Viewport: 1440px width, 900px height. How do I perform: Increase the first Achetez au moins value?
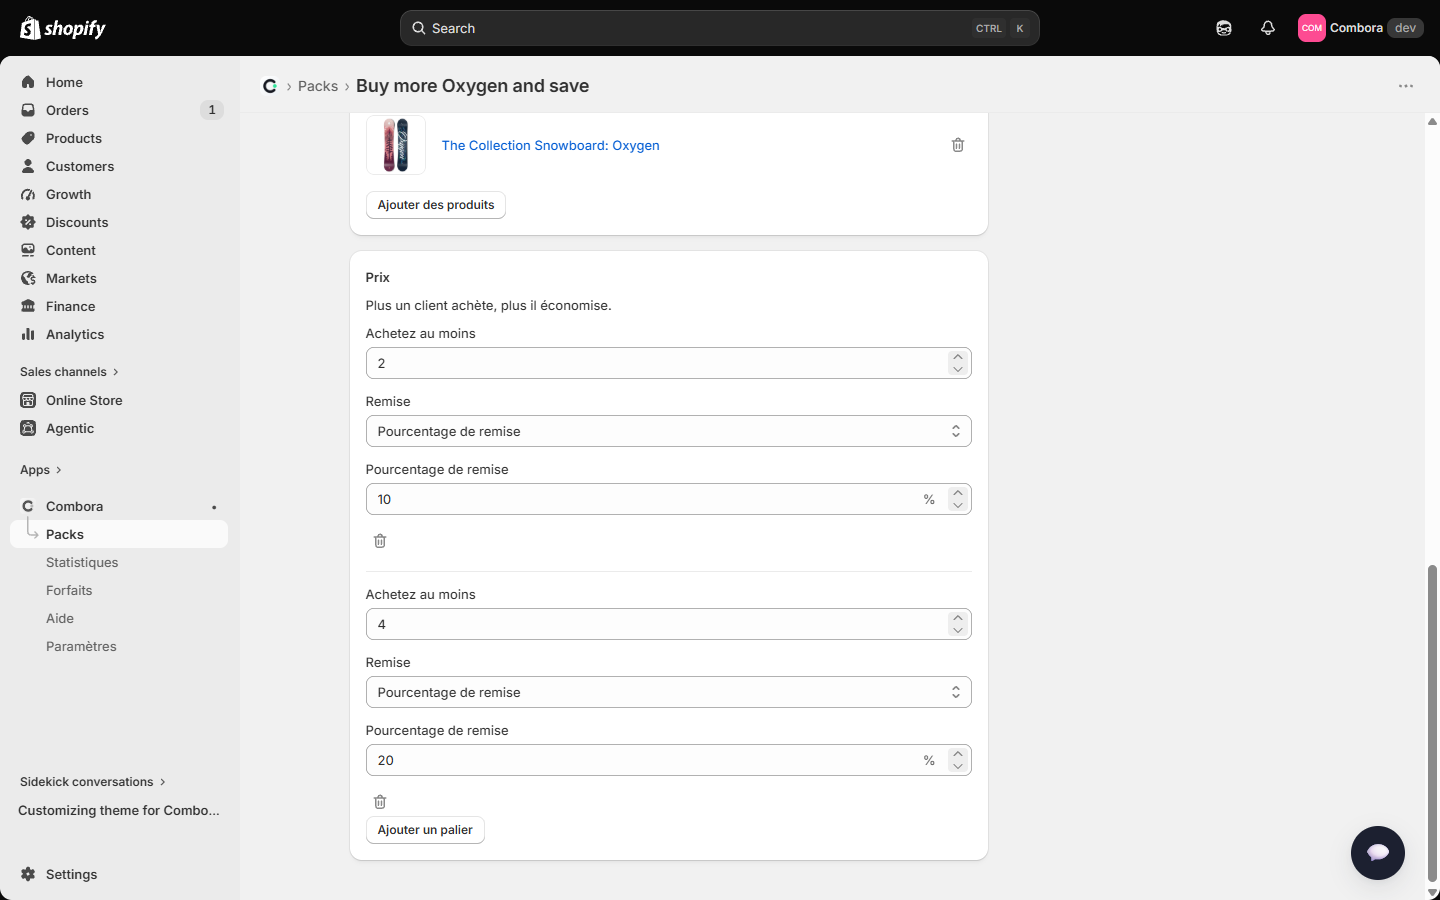(958, 357)
